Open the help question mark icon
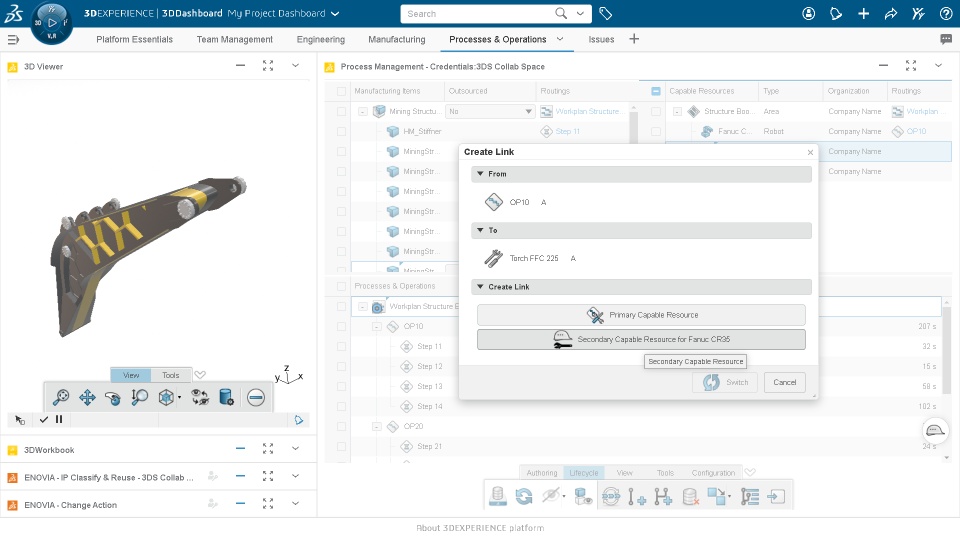Viewport: 960px width, 540px height. [946, 13]
